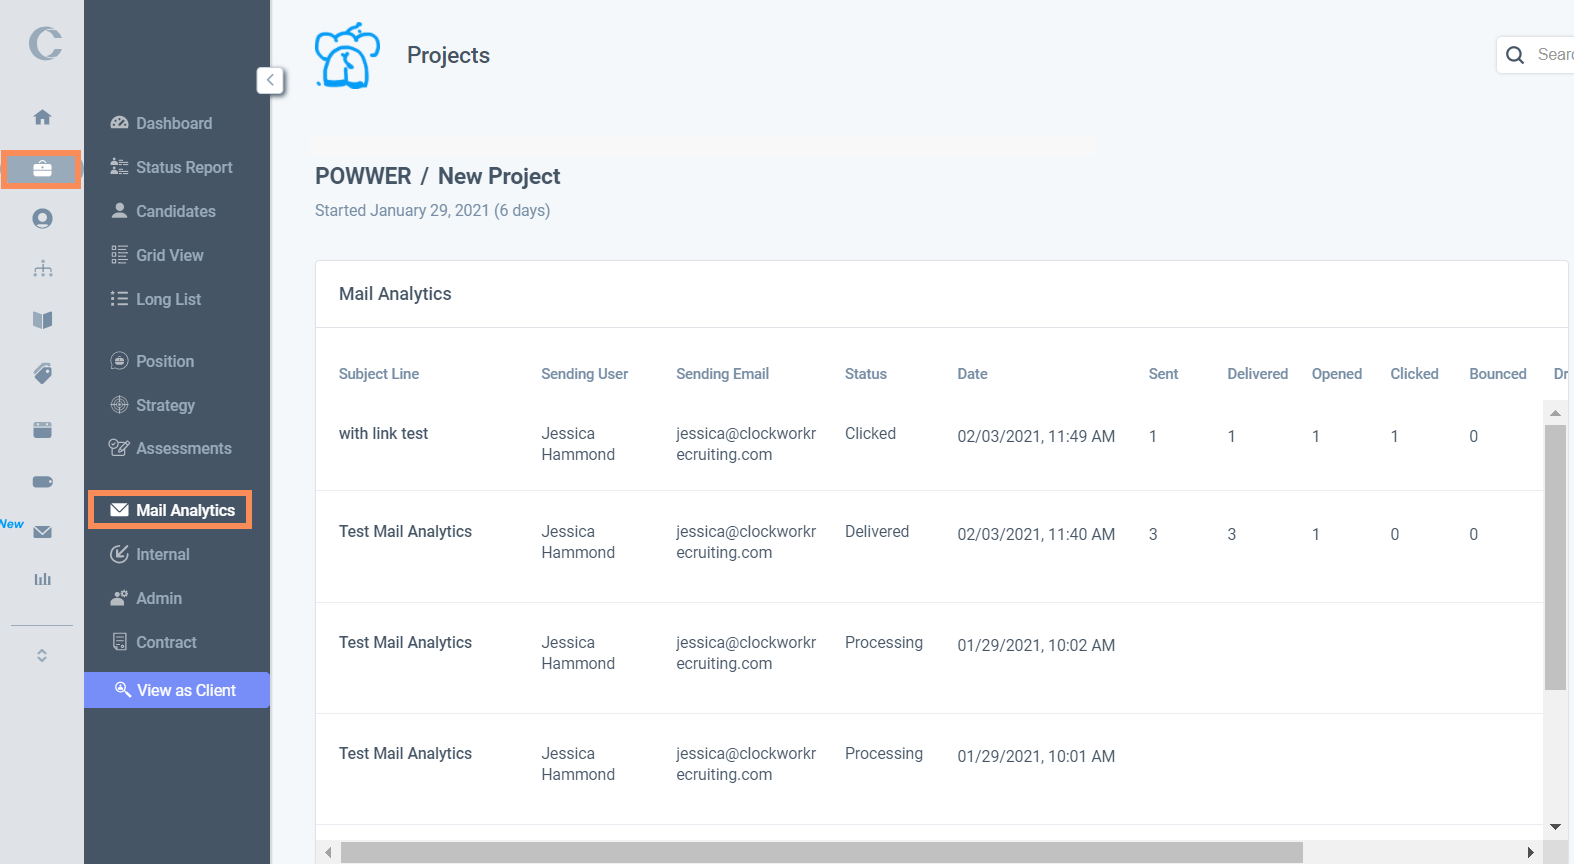Select 'Test Mail Analytics' subject sent 10:02 AM
This screenshot has height=864, width=1574.
(405, 642)
